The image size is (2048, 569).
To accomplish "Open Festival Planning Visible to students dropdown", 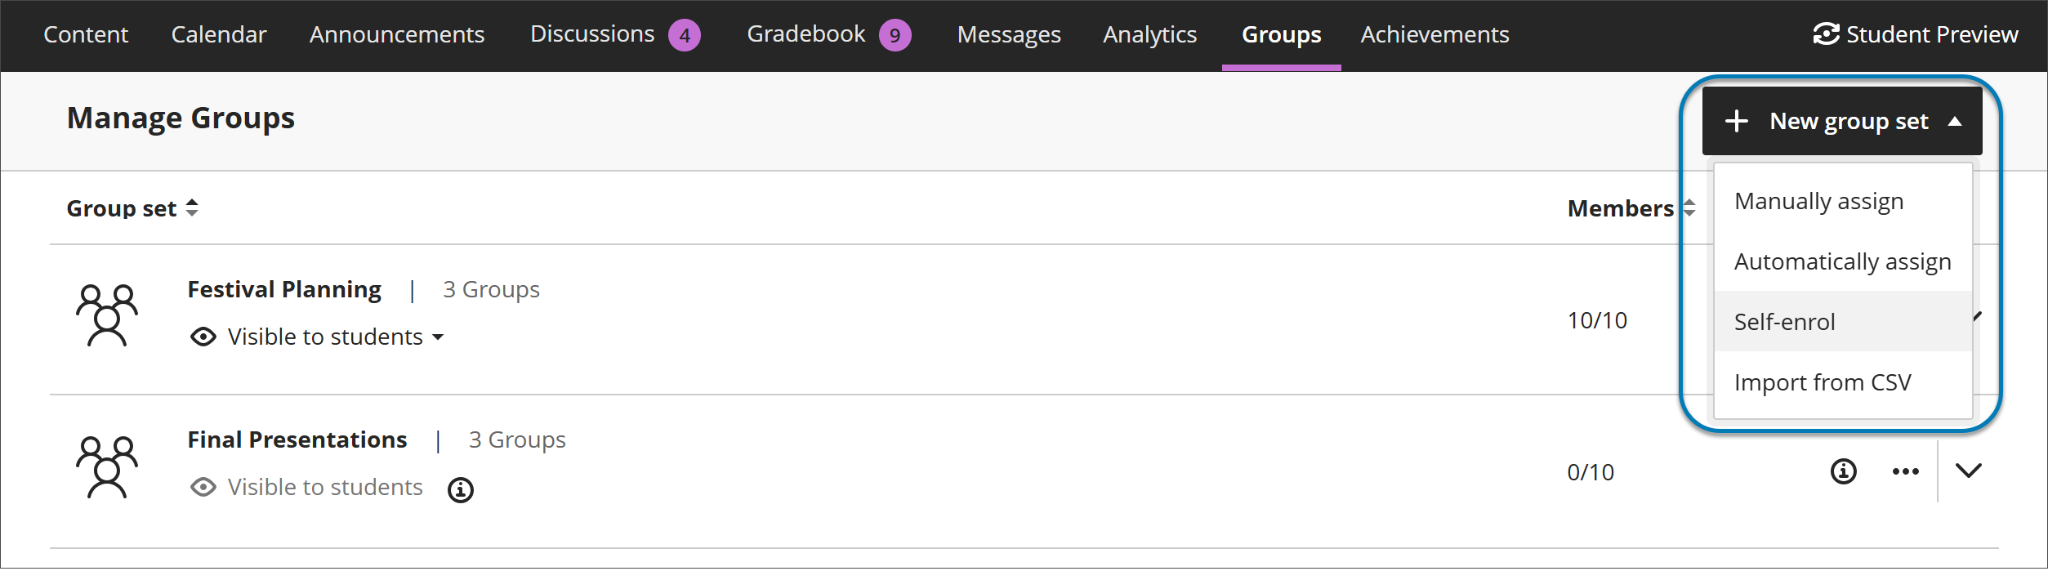I will [335, 337].
